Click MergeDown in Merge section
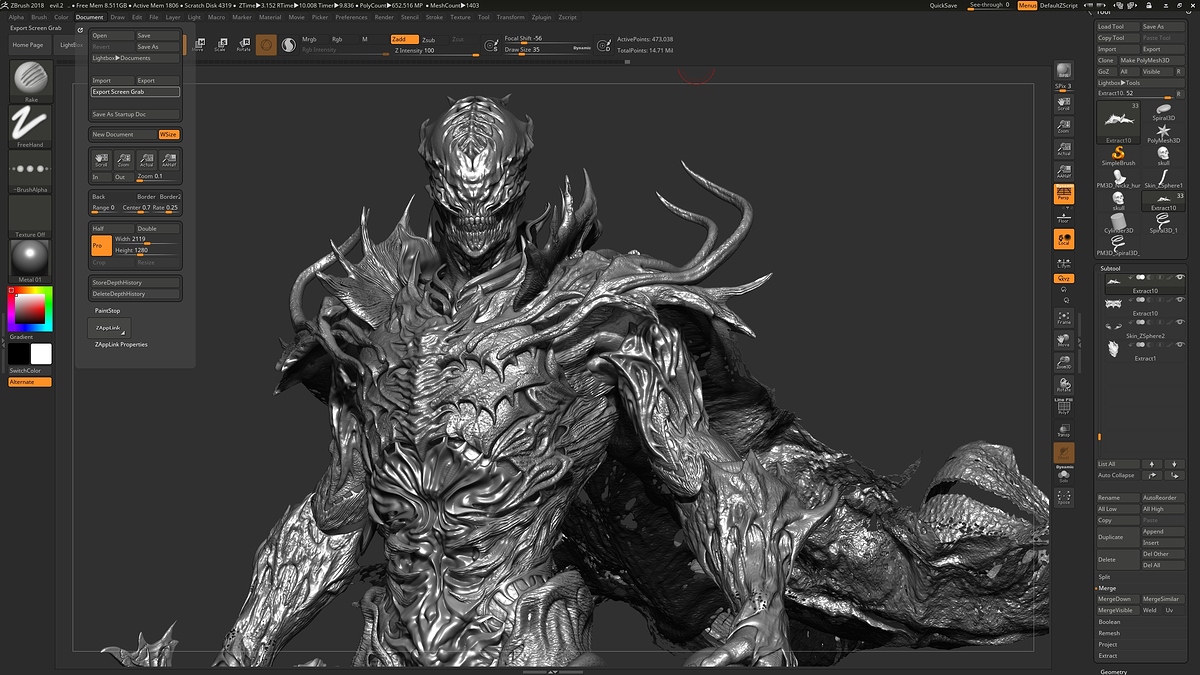 coord(1118,599)
